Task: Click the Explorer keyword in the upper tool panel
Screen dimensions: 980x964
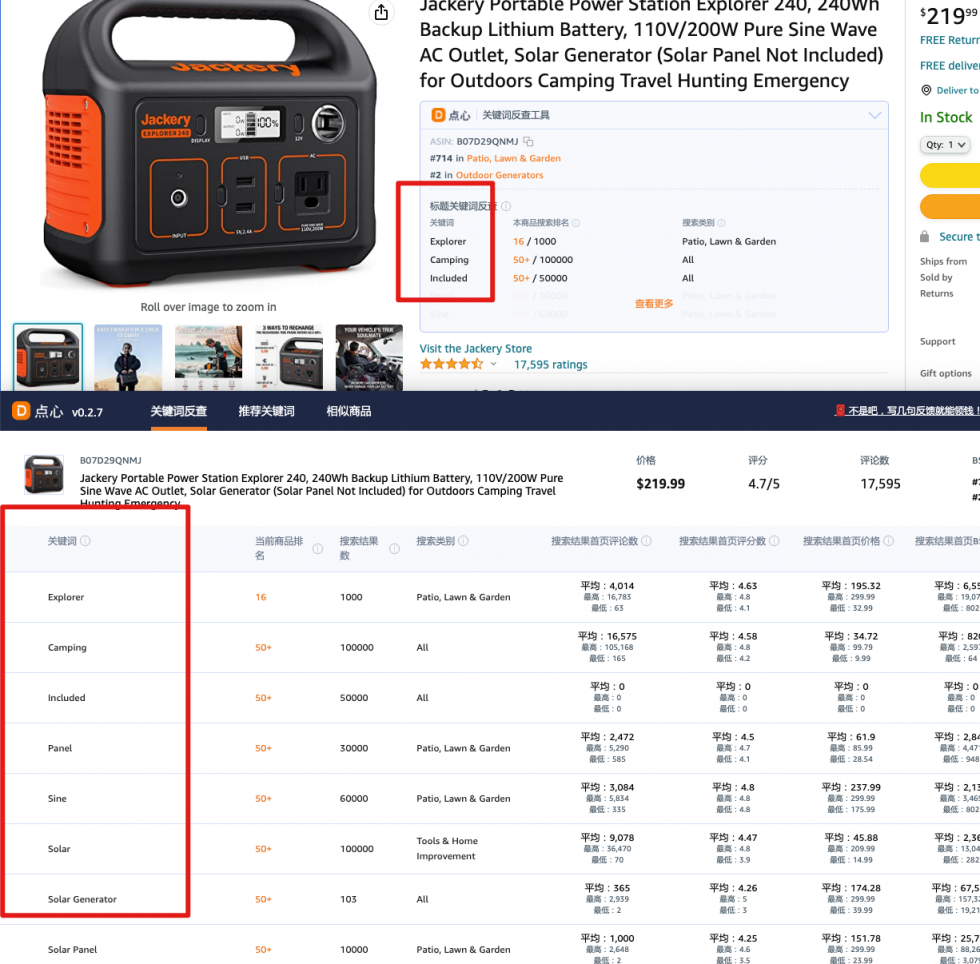Action: coord(448,241)
